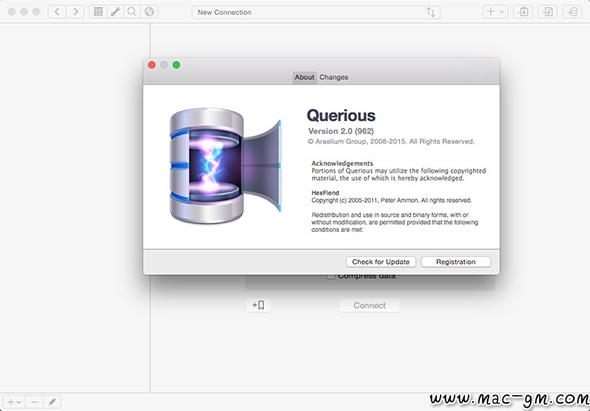Close the About dialog with red button
The height and width of the screenshot is (411, 590).
[152, 65]
